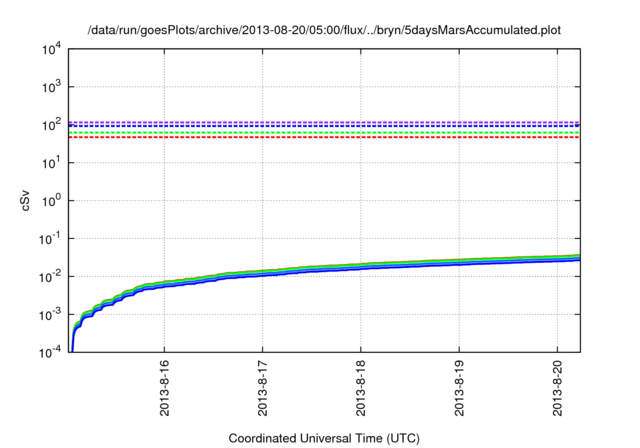Viewport: 640px width, 448px height.
Task: Click the 10^-4 y-axis tick label
Action: pos(50,352)
